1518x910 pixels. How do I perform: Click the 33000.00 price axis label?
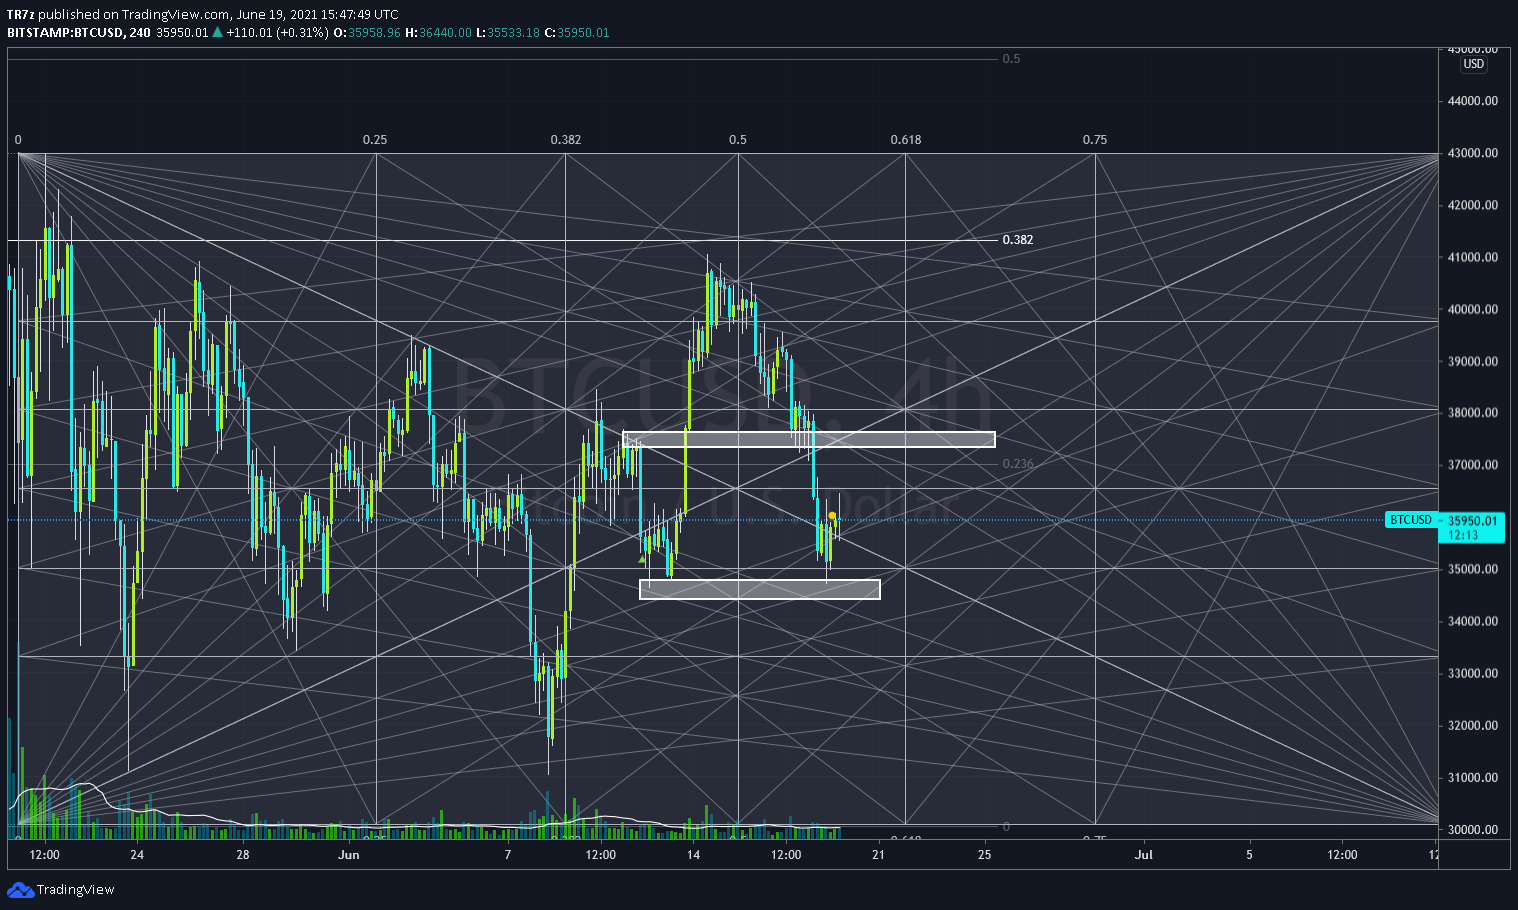1472,673
